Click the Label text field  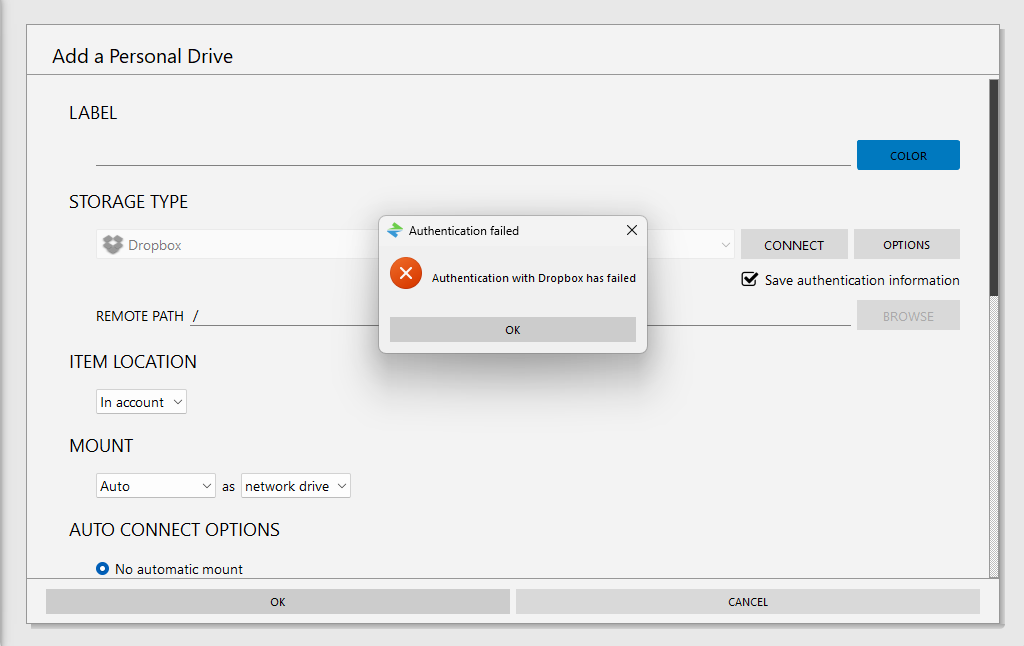(472, 154)
